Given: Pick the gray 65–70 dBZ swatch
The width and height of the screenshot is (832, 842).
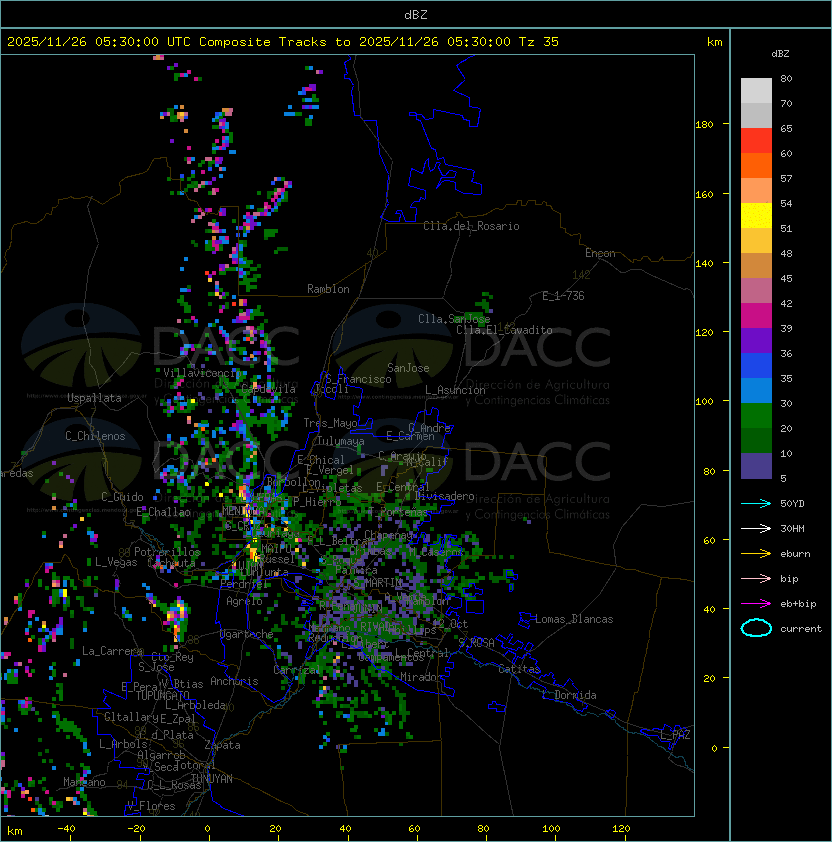Looking at the screenshot, I should pos(756,115).
